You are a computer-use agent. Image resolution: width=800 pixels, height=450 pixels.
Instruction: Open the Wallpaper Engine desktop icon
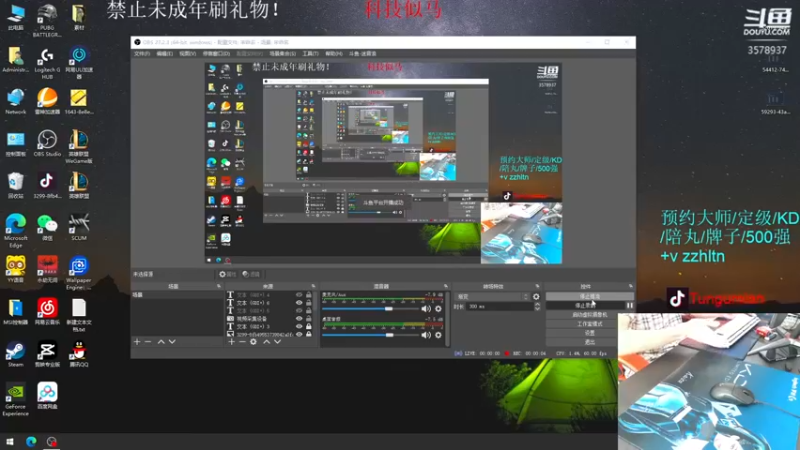pyautogui.click(x=79, y=273)
